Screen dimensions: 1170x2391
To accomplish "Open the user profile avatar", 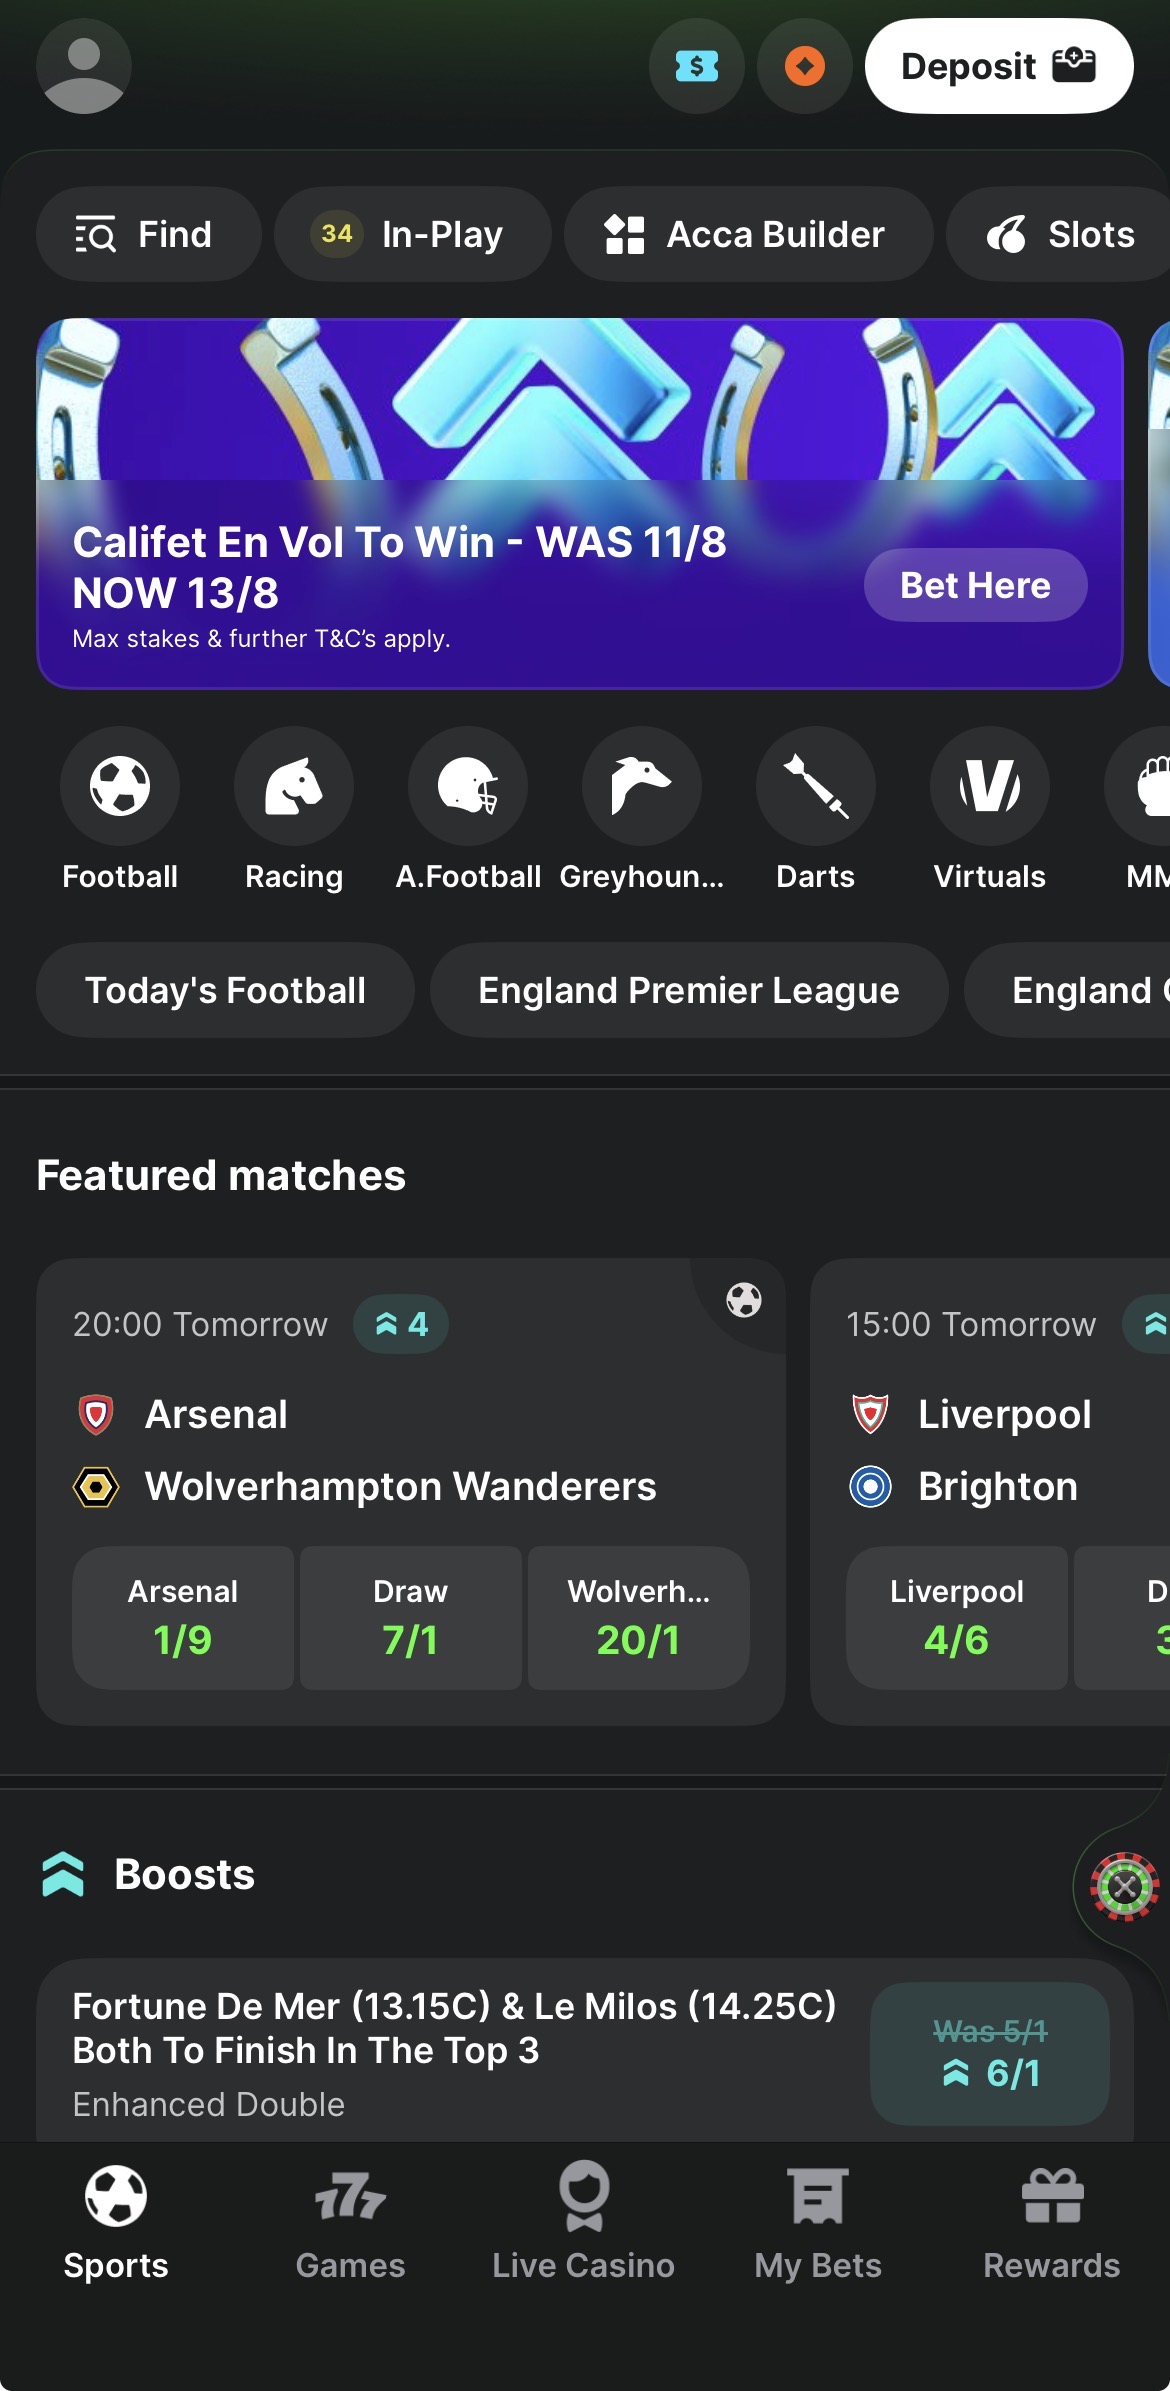I will [x=84, y=66].
